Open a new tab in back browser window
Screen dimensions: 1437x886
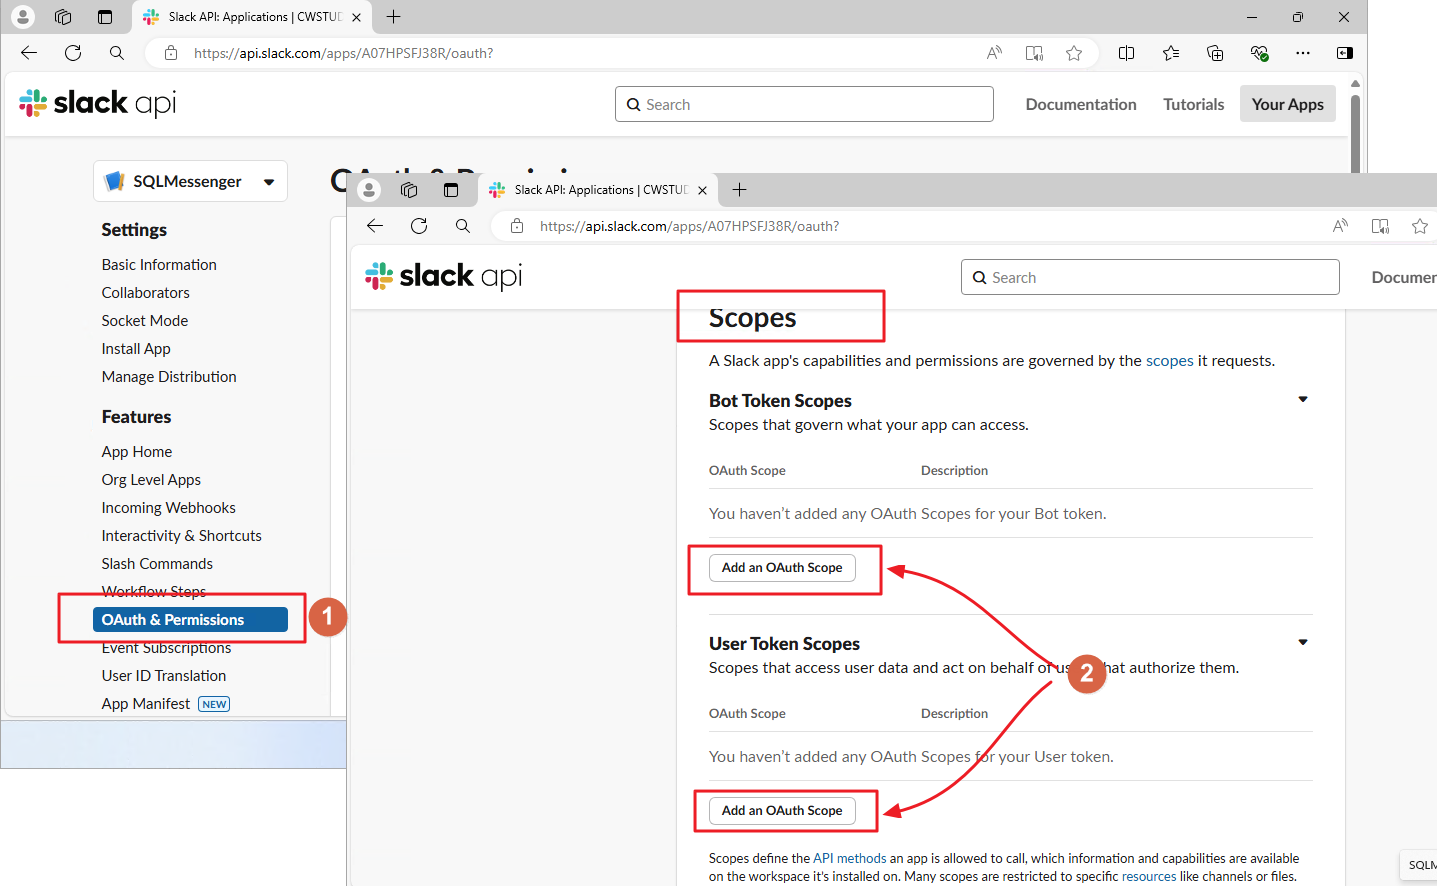[394, 17]
